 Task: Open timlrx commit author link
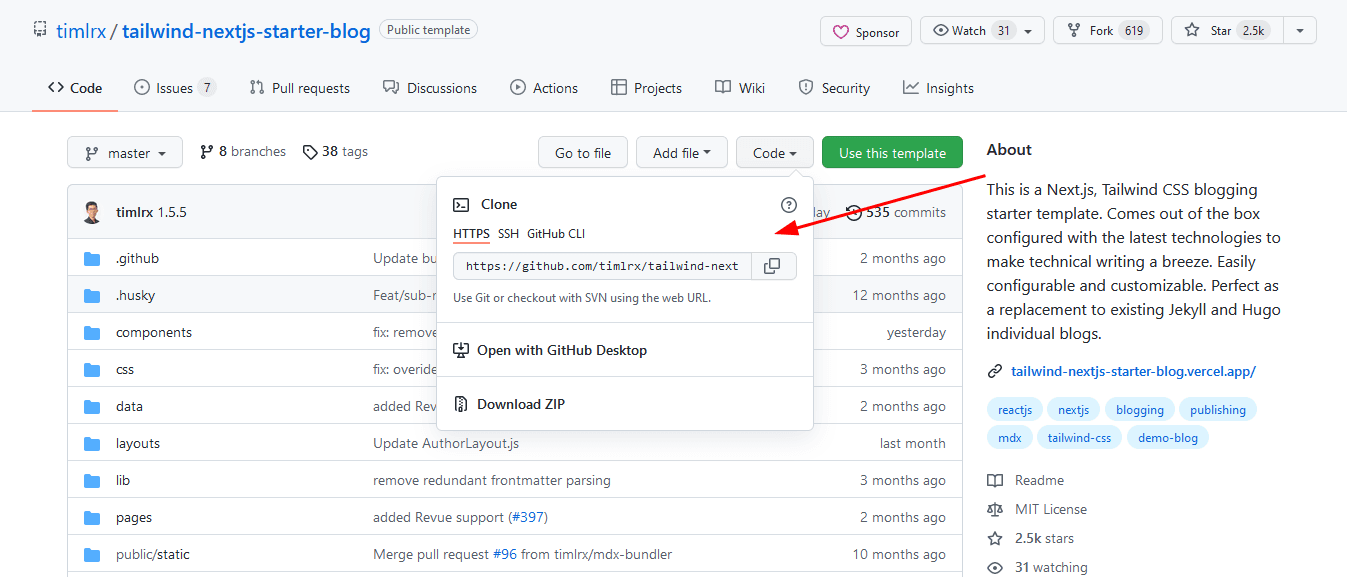134,212
